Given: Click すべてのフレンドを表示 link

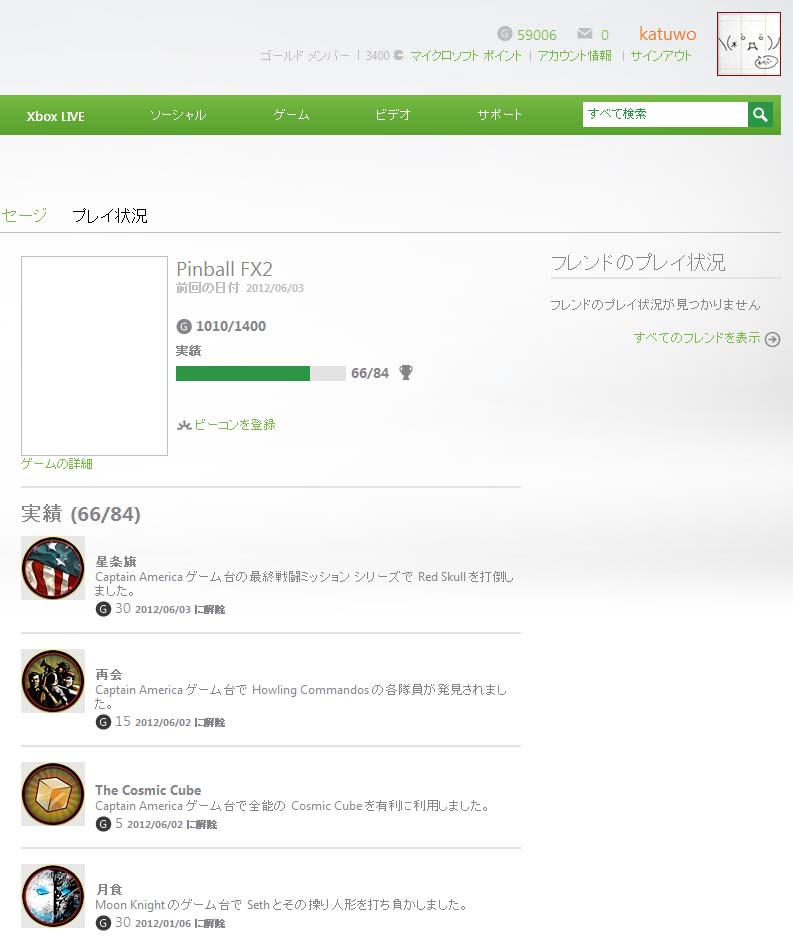Looking at the screenshot, I should click(x=697, y=338).
